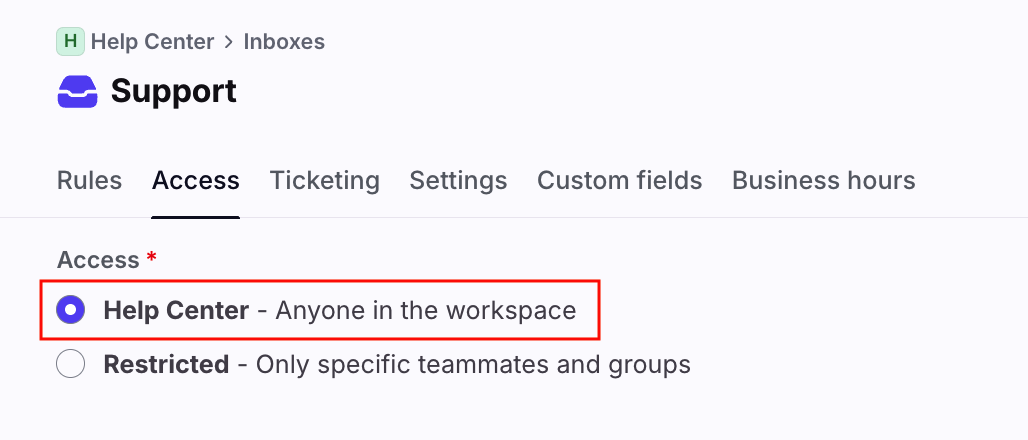Select the Help Center radio button

point(71,310)
